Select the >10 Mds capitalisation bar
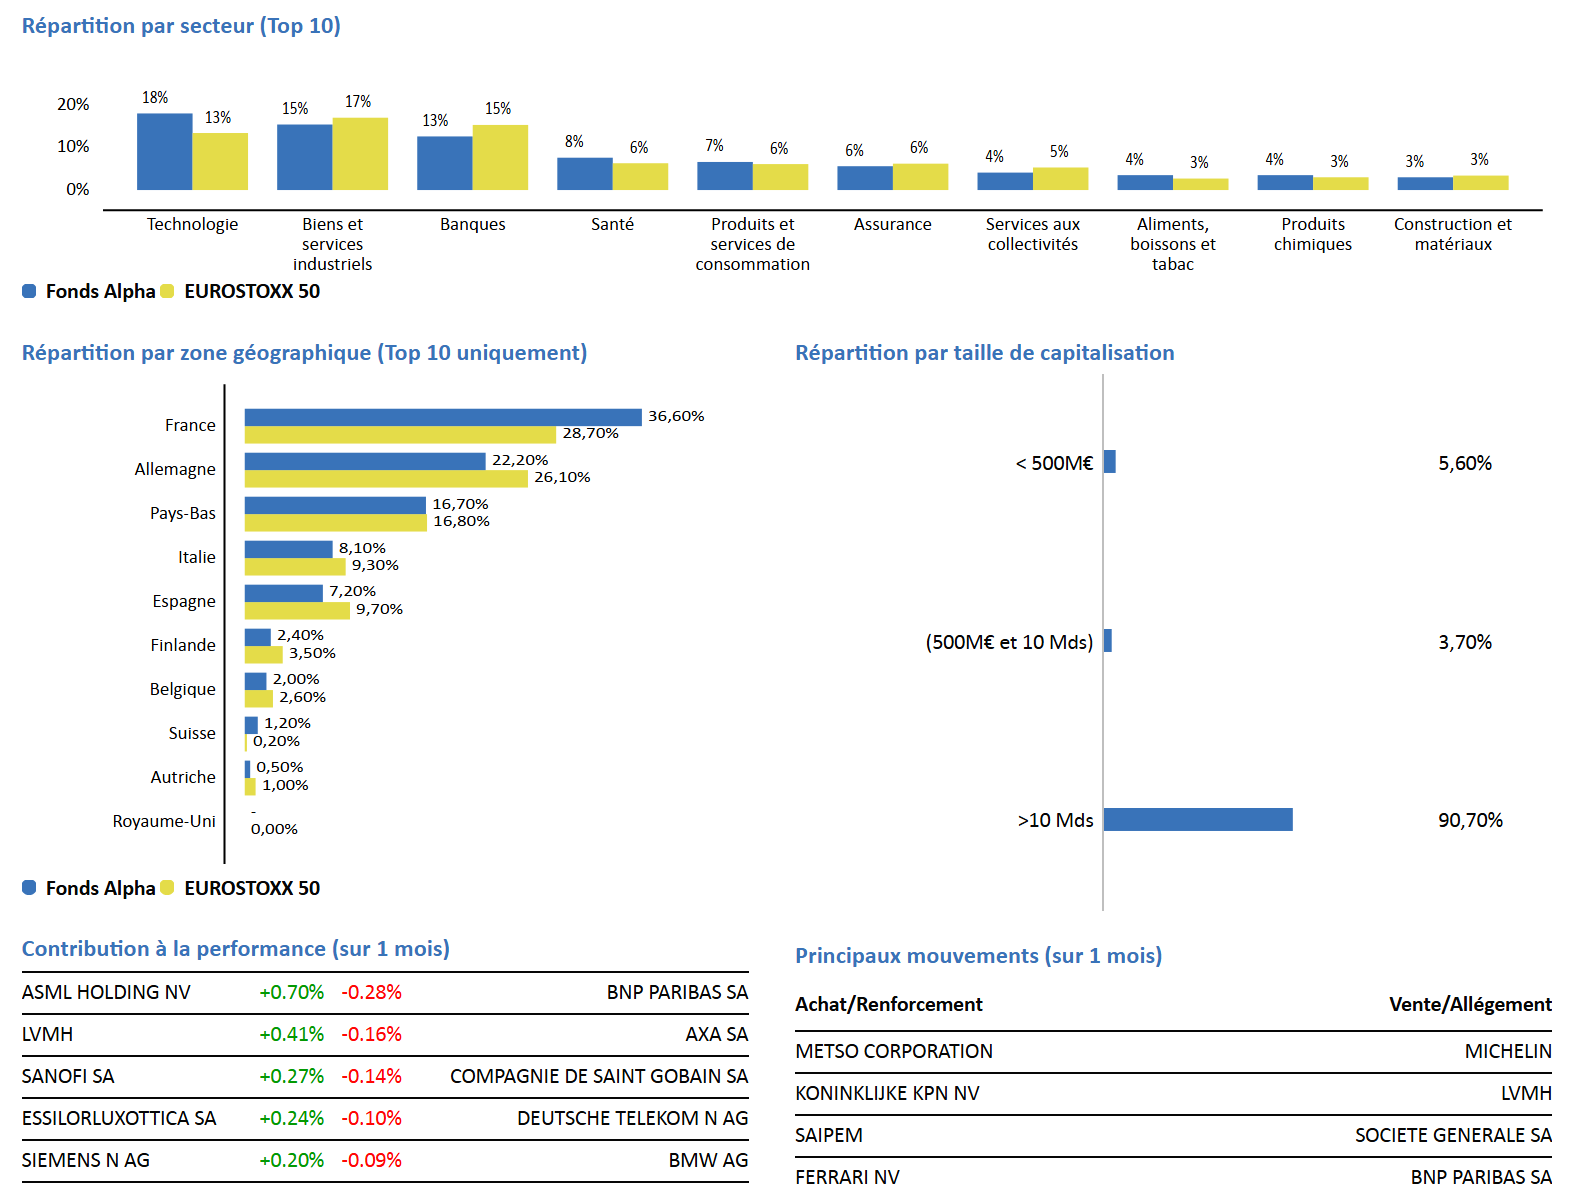This screenshot has height=1192, width=1579. 1198,820
